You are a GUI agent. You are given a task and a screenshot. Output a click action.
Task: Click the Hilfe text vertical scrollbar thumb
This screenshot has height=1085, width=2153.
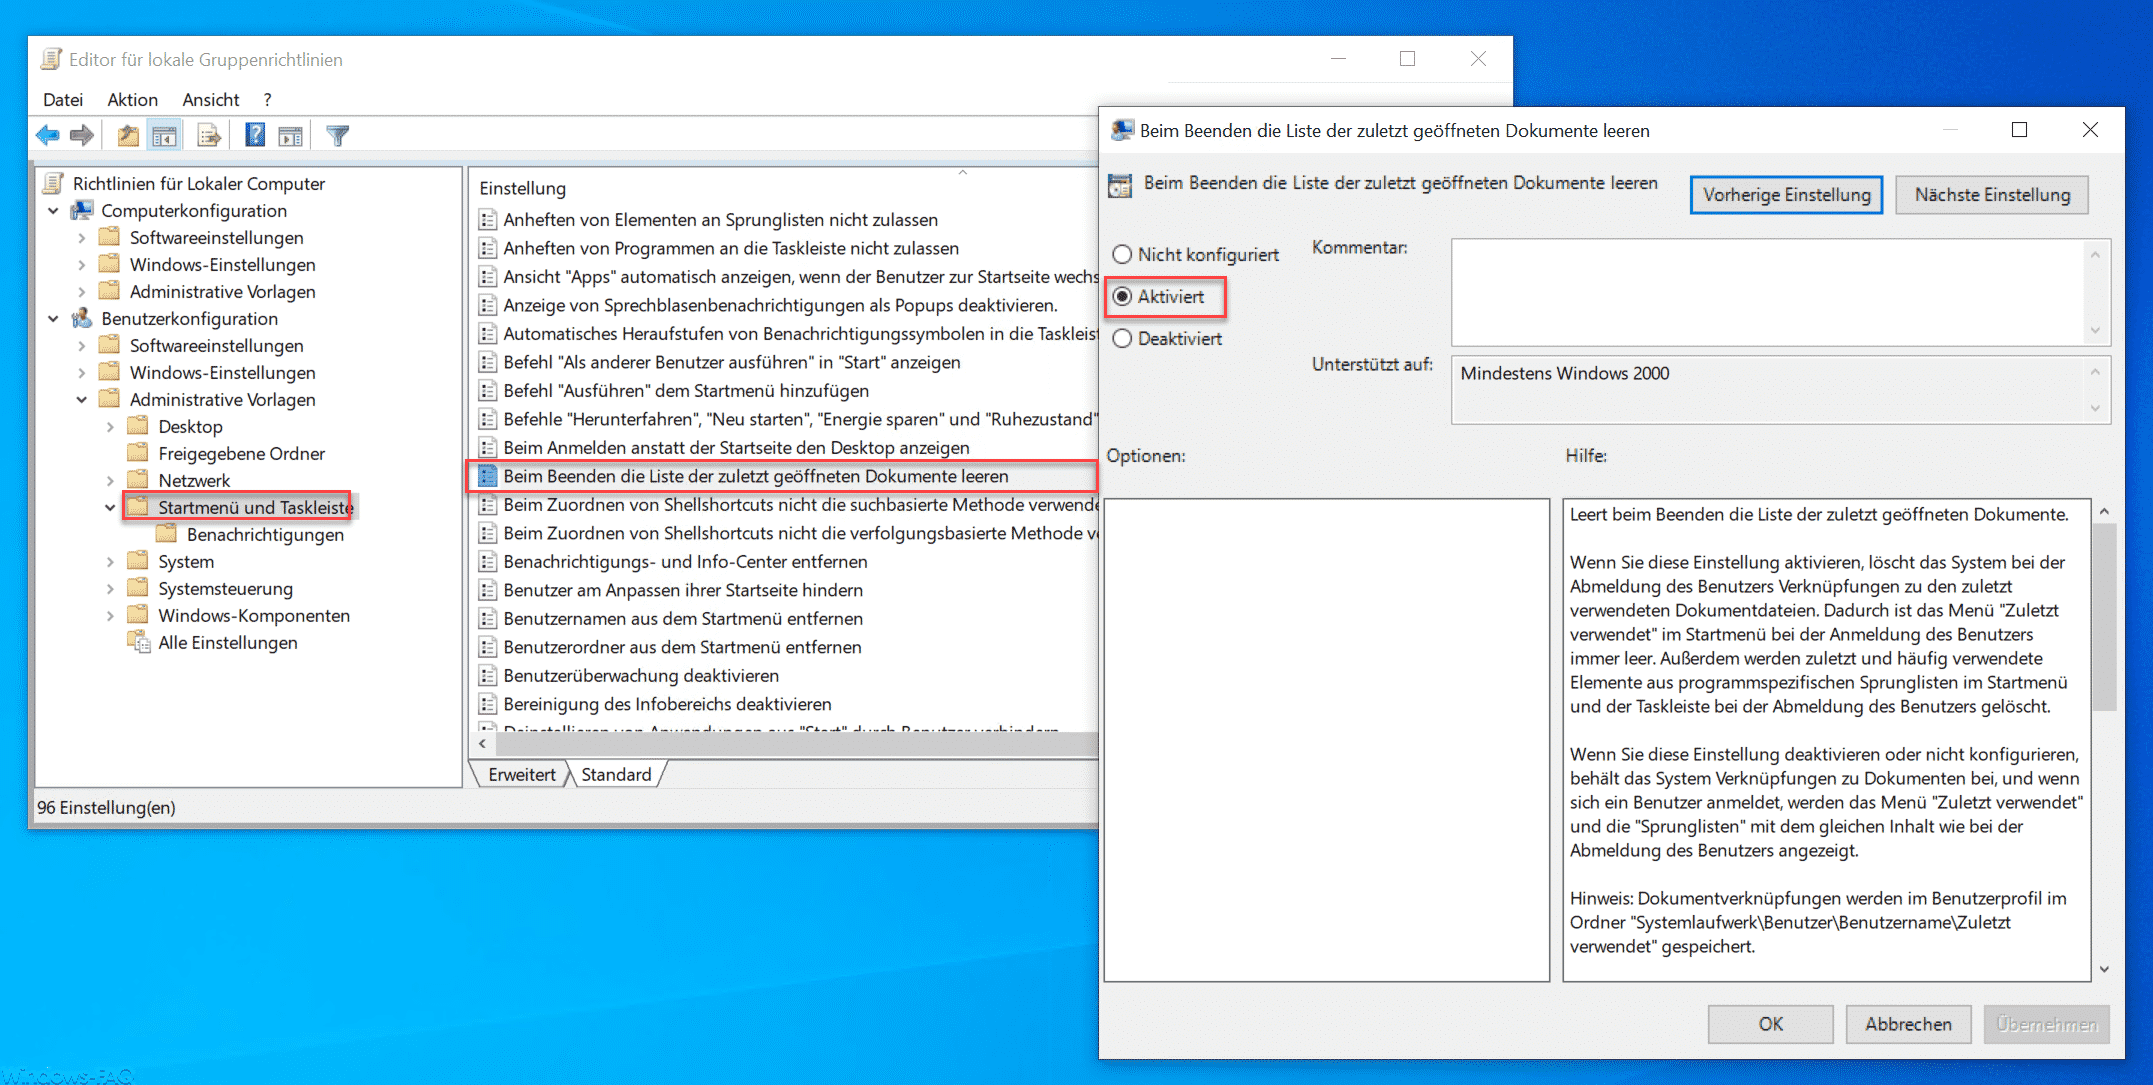click(2104, 616)
